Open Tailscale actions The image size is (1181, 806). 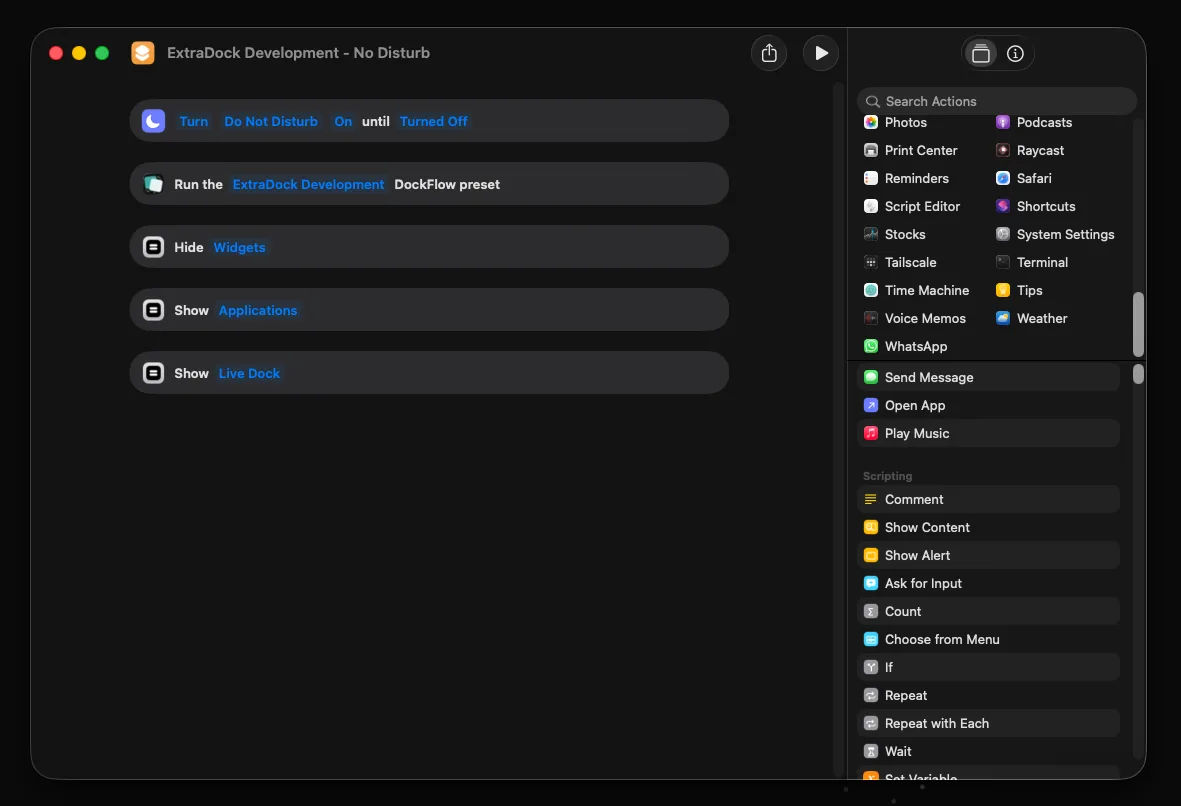tap(900, 262)
